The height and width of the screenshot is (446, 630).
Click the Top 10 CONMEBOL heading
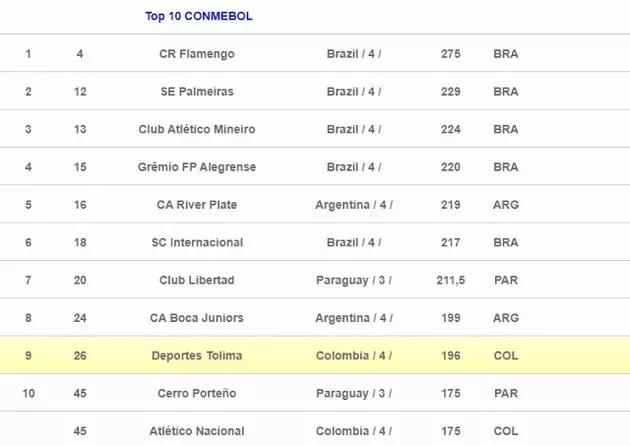coord(198,16)
